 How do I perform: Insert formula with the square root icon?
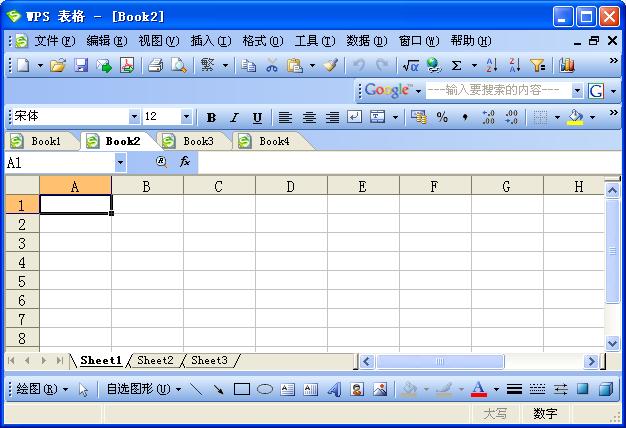tap(410, 65)
